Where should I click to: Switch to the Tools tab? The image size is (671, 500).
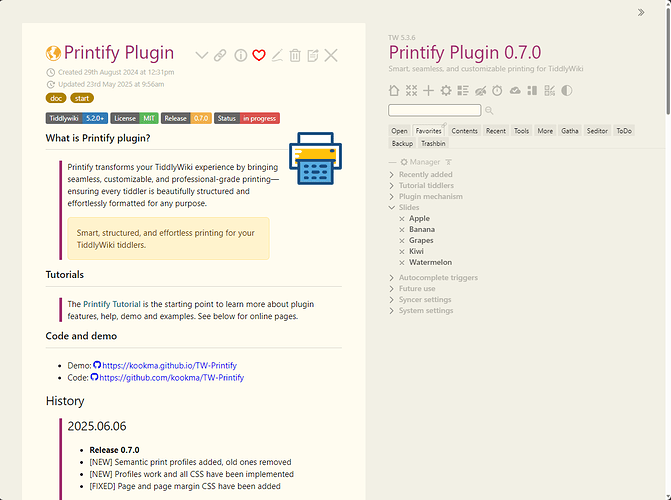521,131
